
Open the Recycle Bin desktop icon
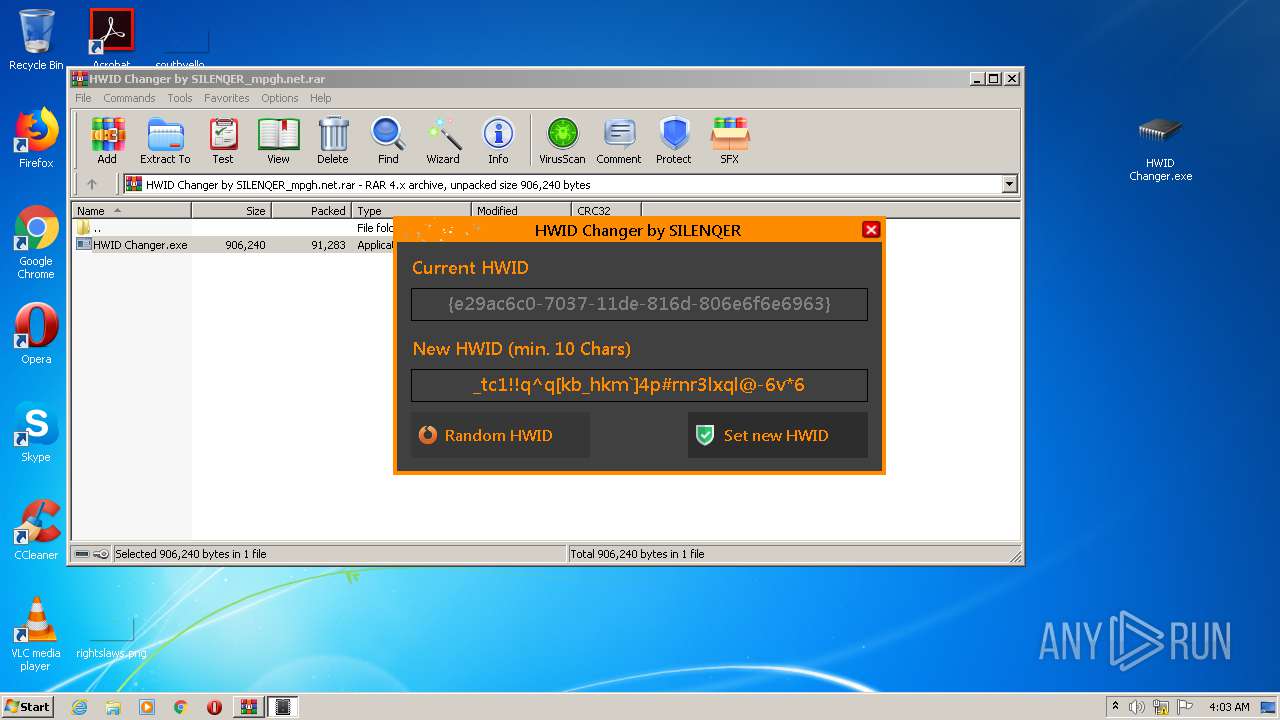tap(36, 40)
